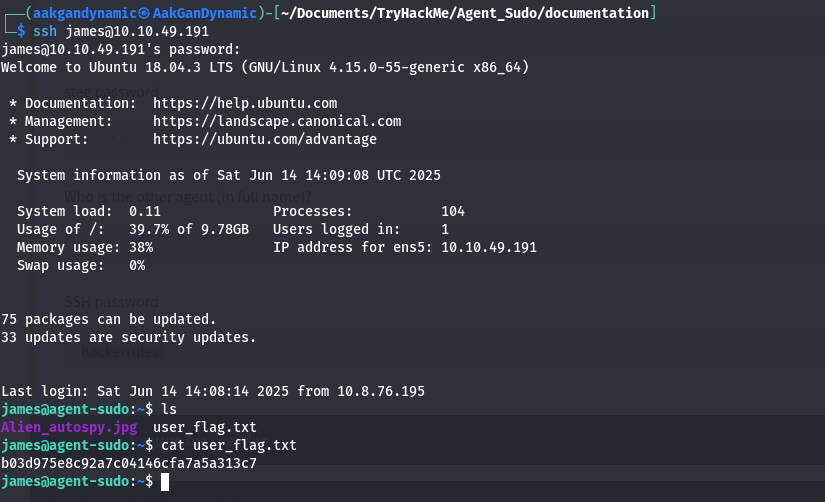Click user_flag.txt in the ls output

tap(198, 428)
